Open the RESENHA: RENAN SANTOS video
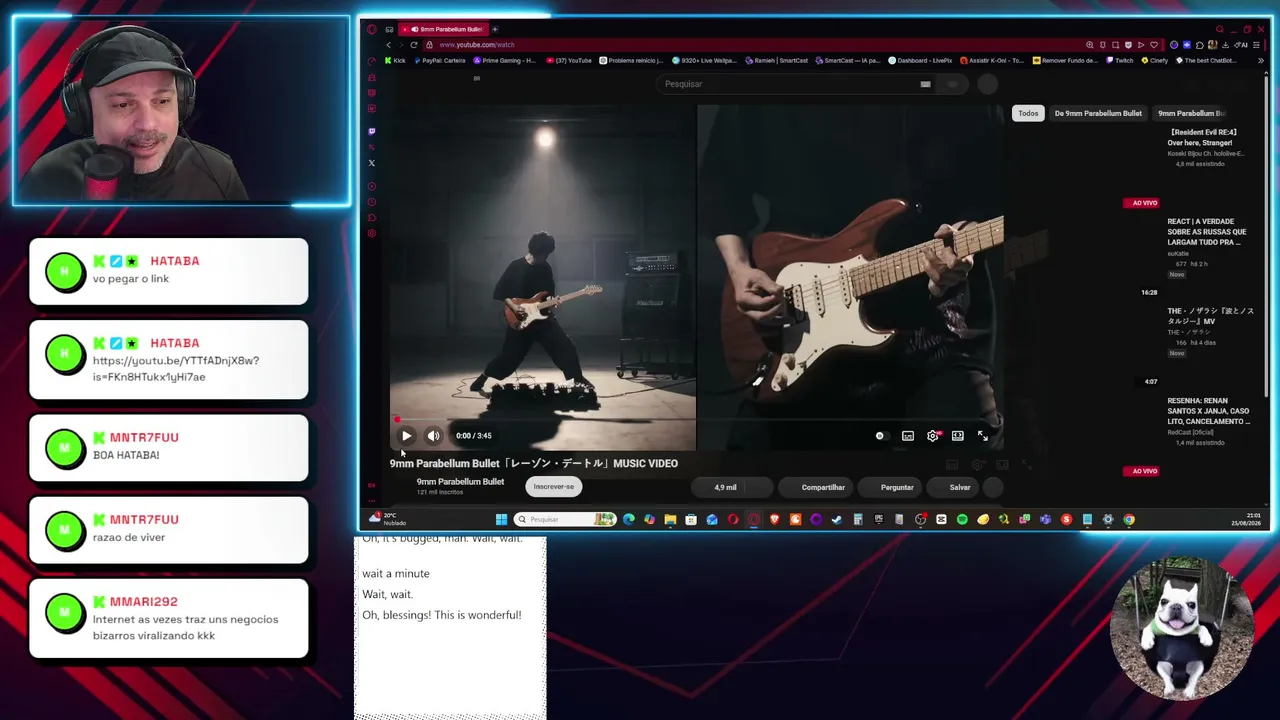Image resolution: width=1280 pixels, height=720 pixels. pyautogui.click(x=1208, y=411)
